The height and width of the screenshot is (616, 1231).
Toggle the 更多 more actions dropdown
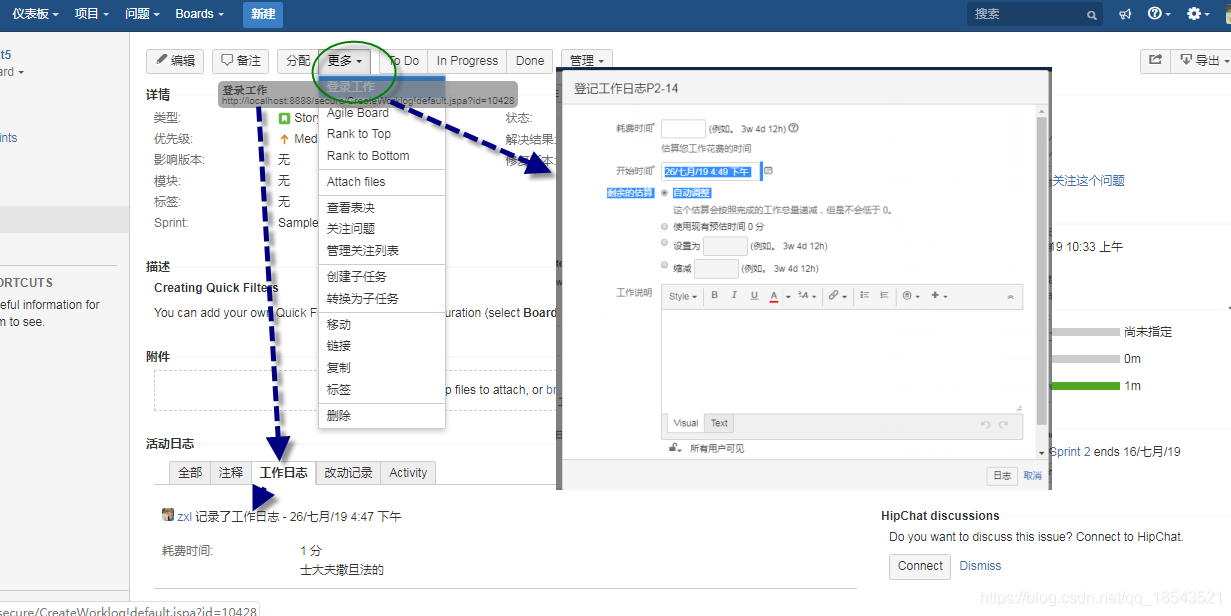tap(345, 61)
